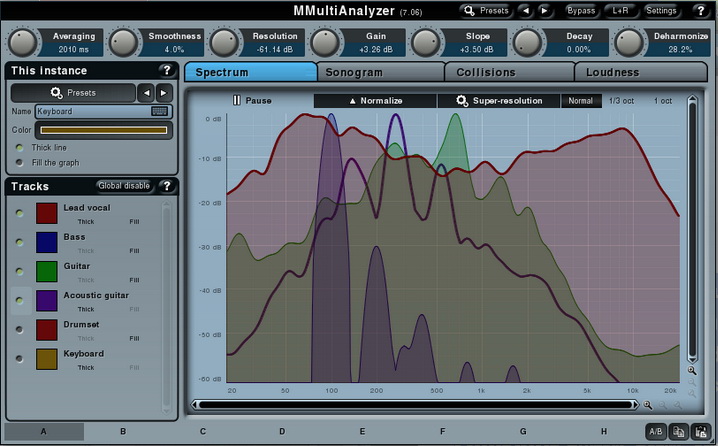718x446 pixels.
Task: Click the Keyboard gold color swatch
Action: coord(47,359)
